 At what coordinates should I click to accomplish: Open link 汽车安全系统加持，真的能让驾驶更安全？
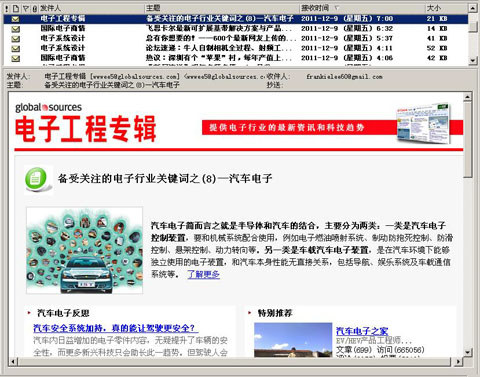point(115,328)
